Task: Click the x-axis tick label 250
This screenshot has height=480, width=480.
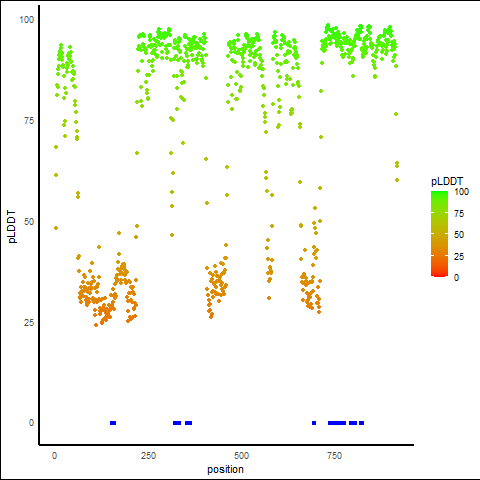Action: point(148,456)
